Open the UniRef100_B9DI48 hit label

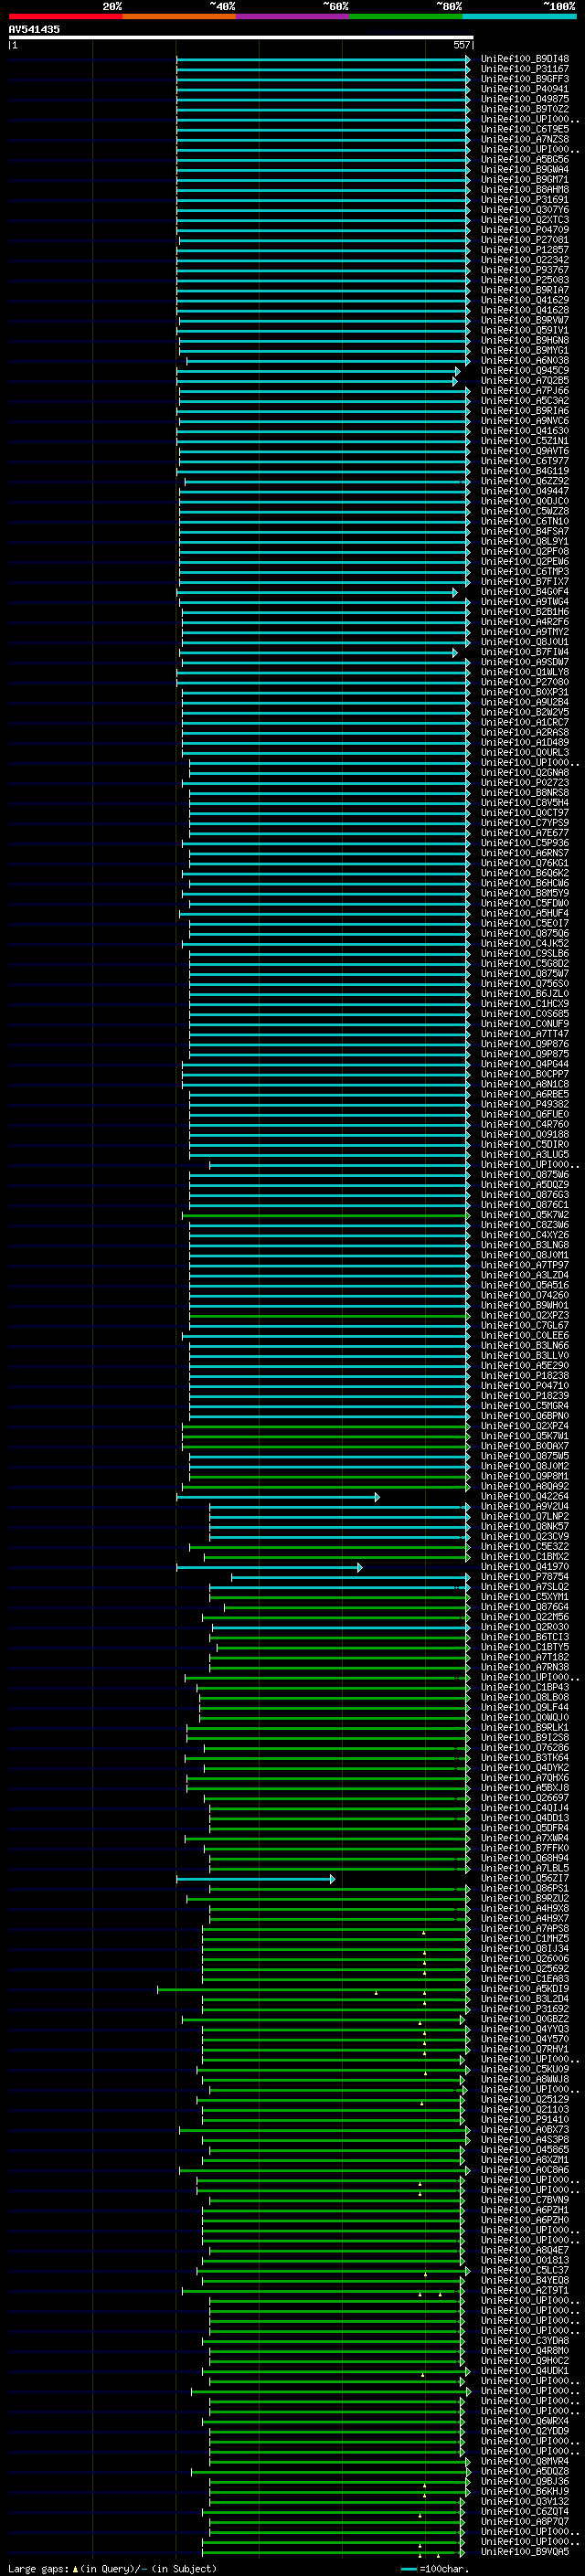coord(525,59)
